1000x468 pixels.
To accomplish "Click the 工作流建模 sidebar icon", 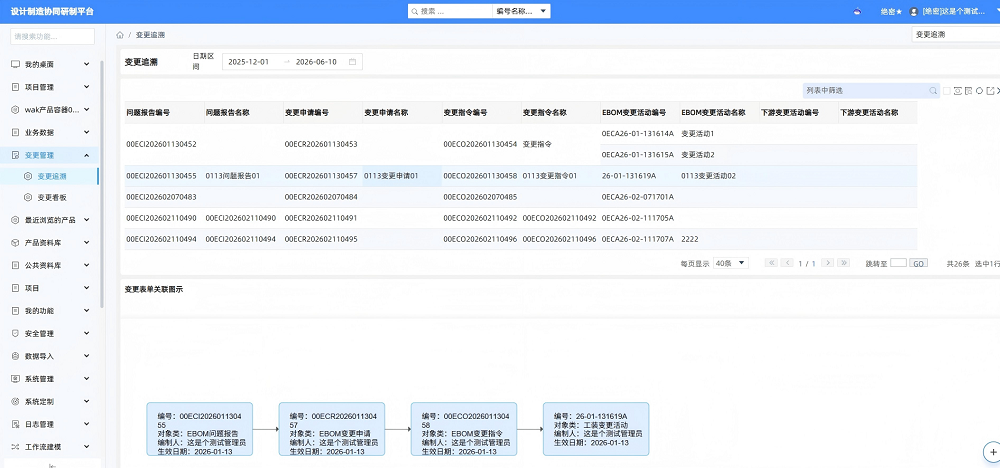I will 15,447.
